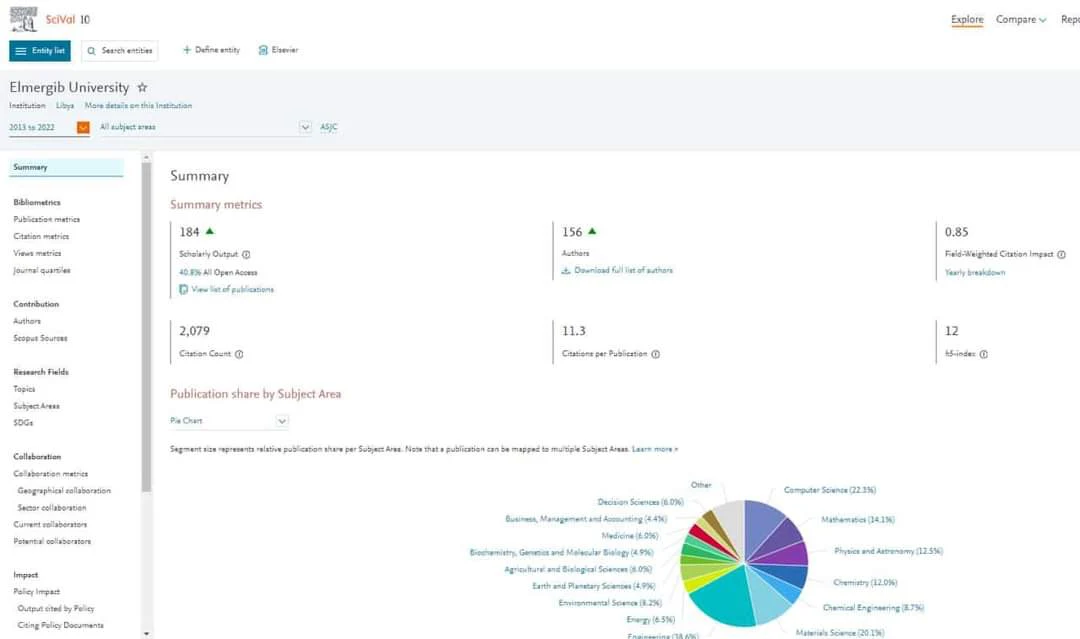Click the Agricultural and Biological Sciences label
This screenshot has height=639, width=1080.
pos(578,569)
